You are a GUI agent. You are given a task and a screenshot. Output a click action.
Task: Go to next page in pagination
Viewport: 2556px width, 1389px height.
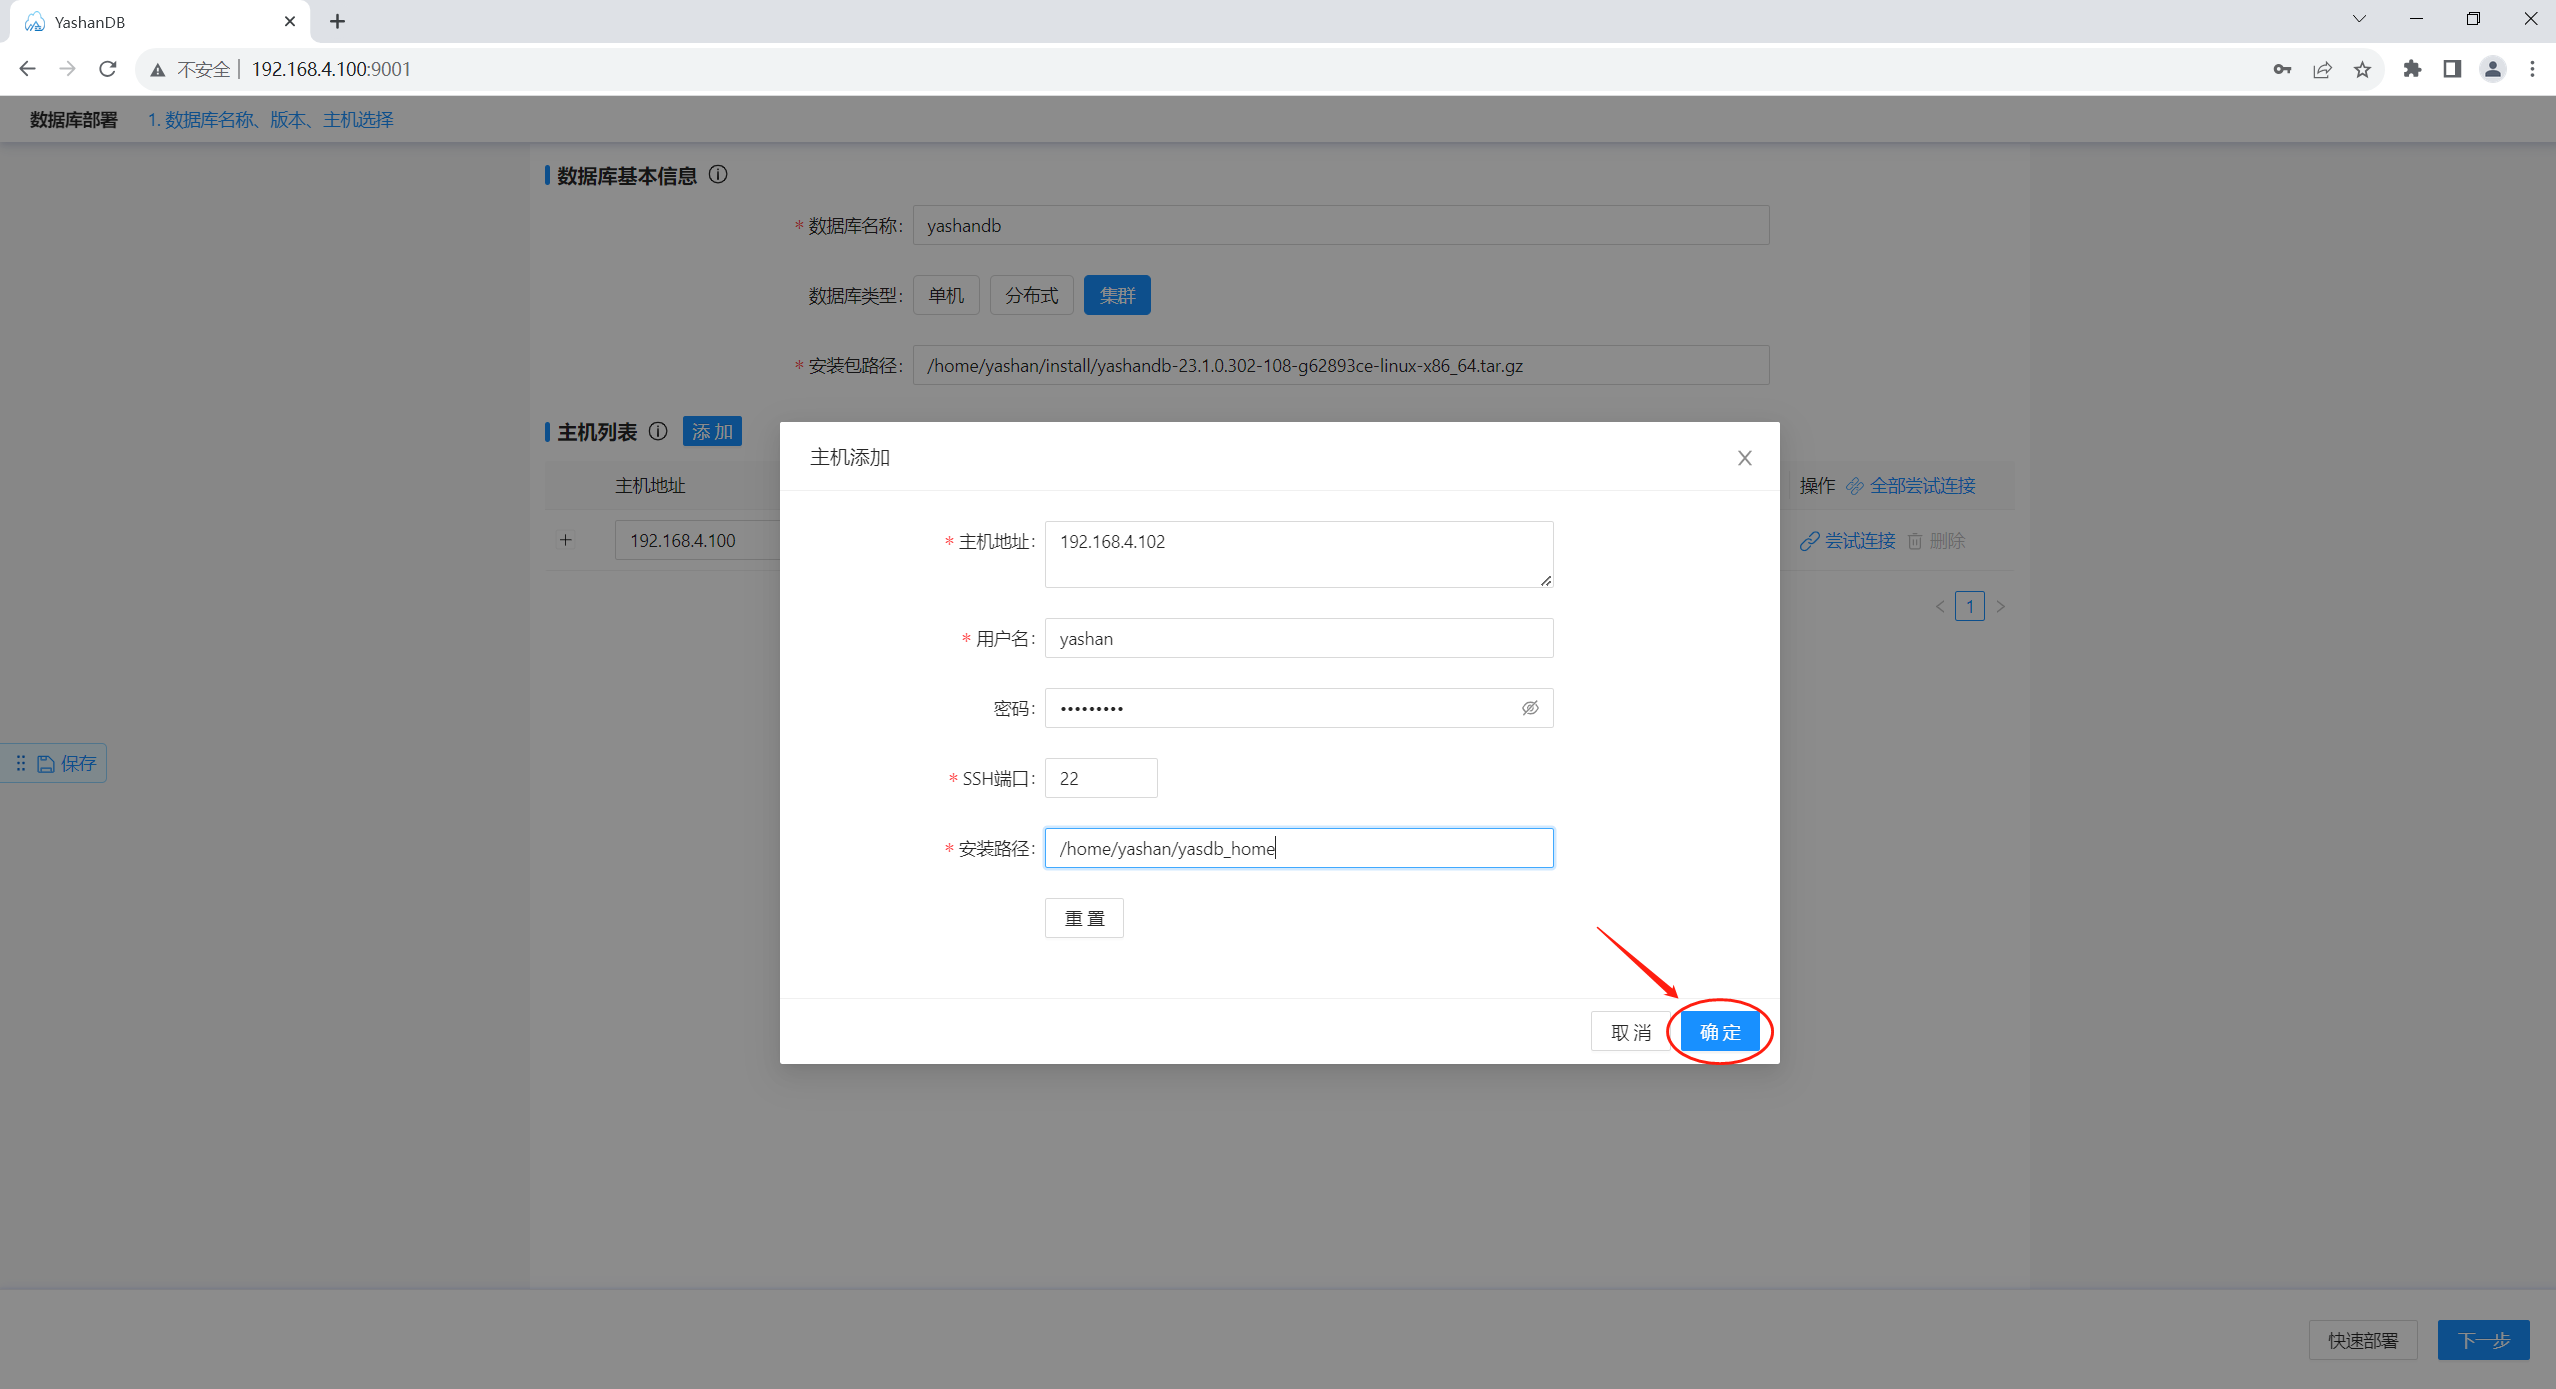click(2000, 606)
